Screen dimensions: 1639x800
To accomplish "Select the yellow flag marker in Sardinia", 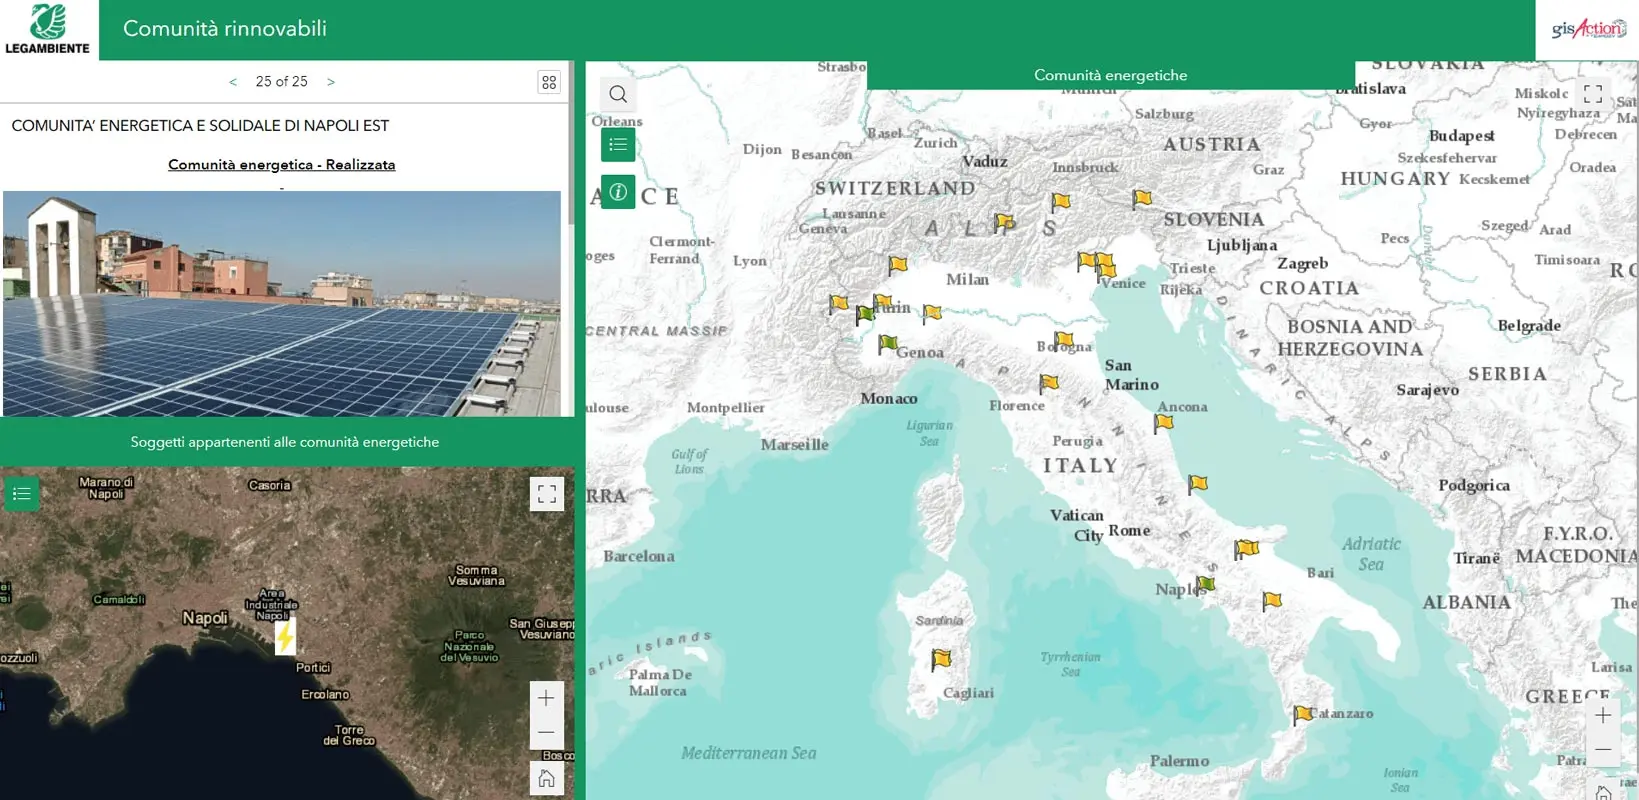I will (x=941, y=659).
